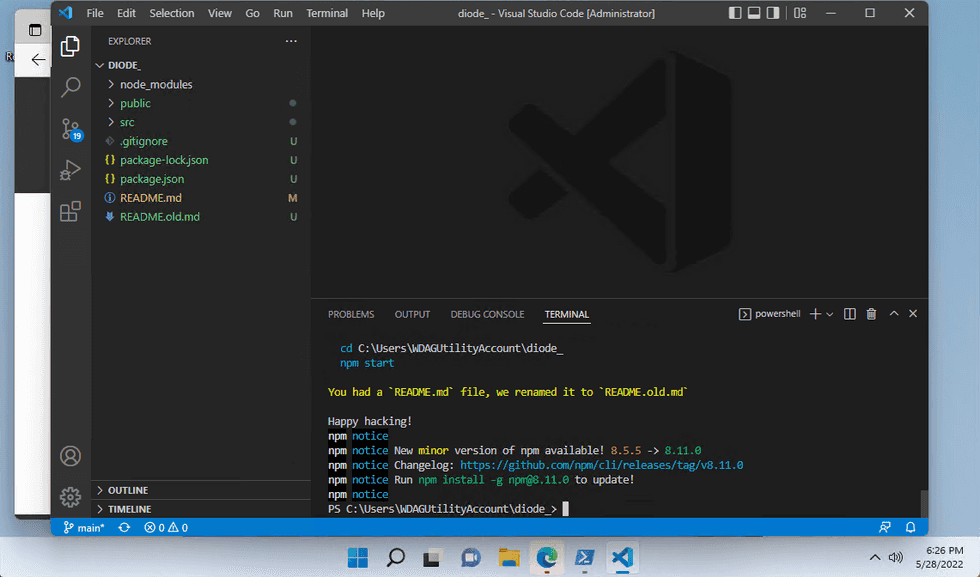Kill terminal with trash icon
The image size is (980, 577).
click(x=871, y=314)
